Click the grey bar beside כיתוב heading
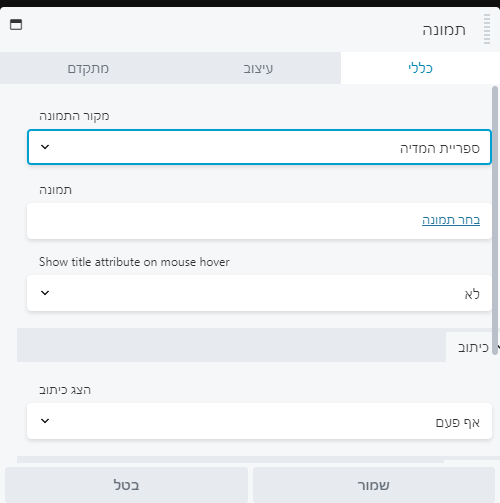500x503 pixels. click(x=231, y=345)
